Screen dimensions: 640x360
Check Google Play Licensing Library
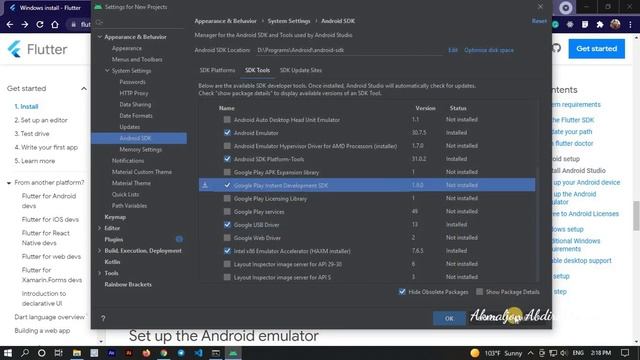(x=227, y=198)
